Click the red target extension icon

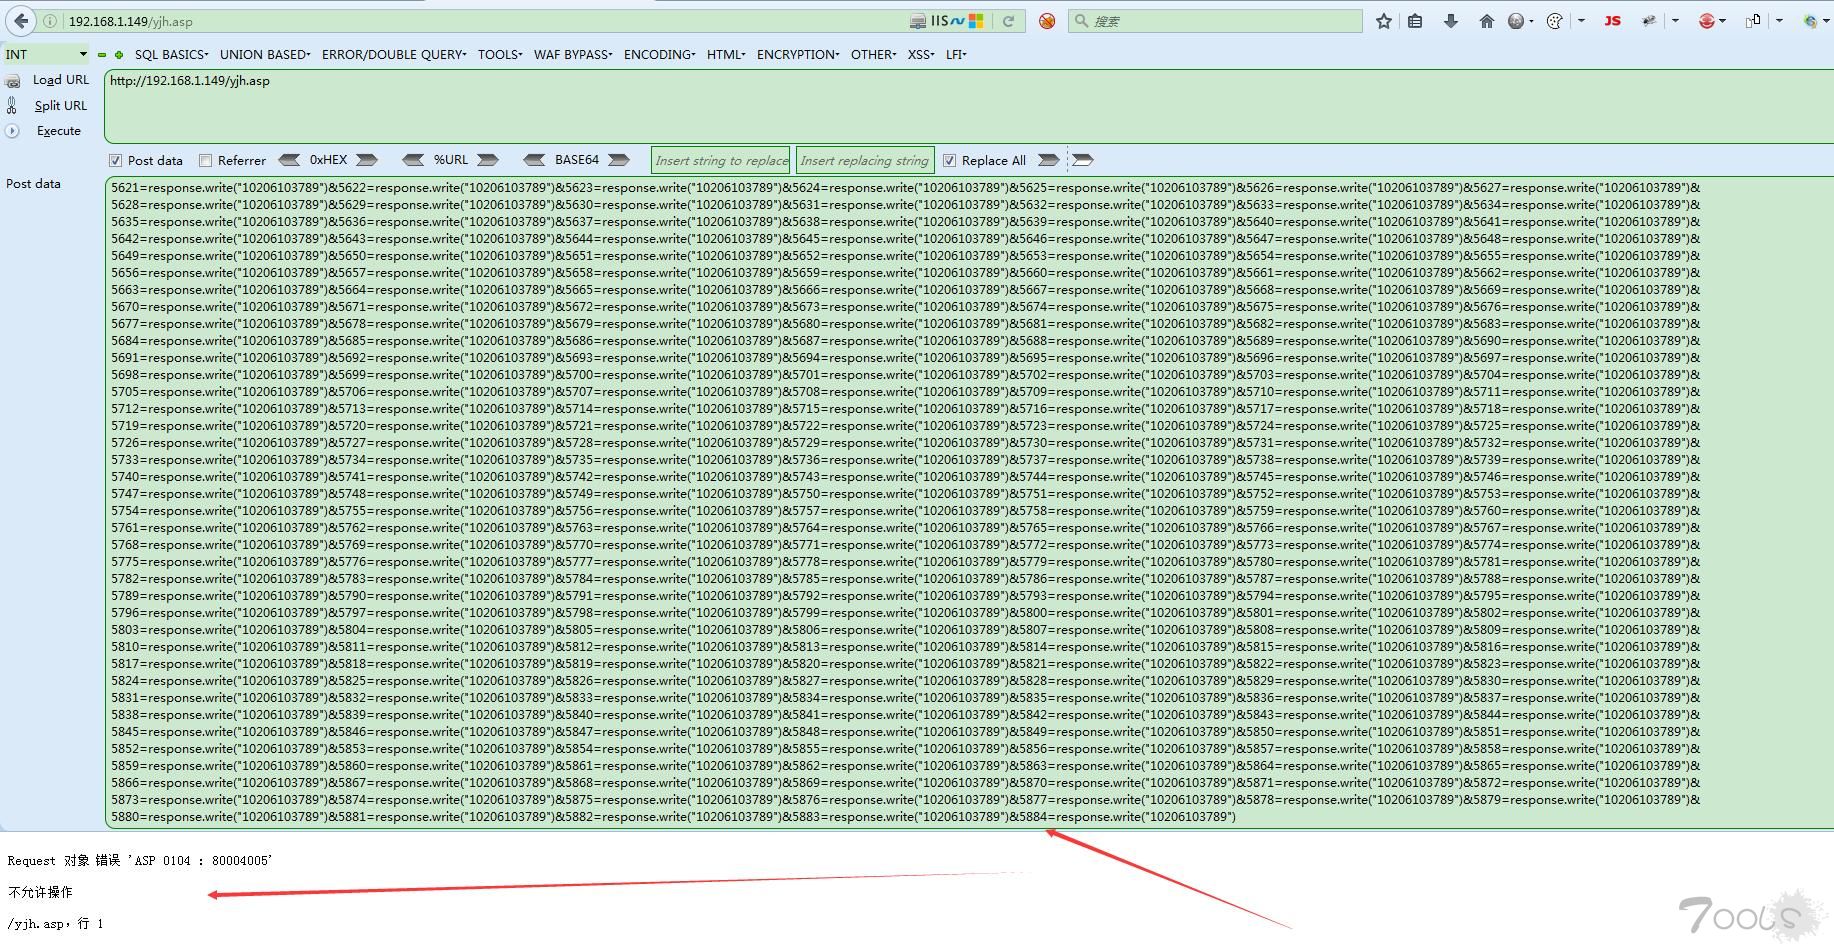1707,21
